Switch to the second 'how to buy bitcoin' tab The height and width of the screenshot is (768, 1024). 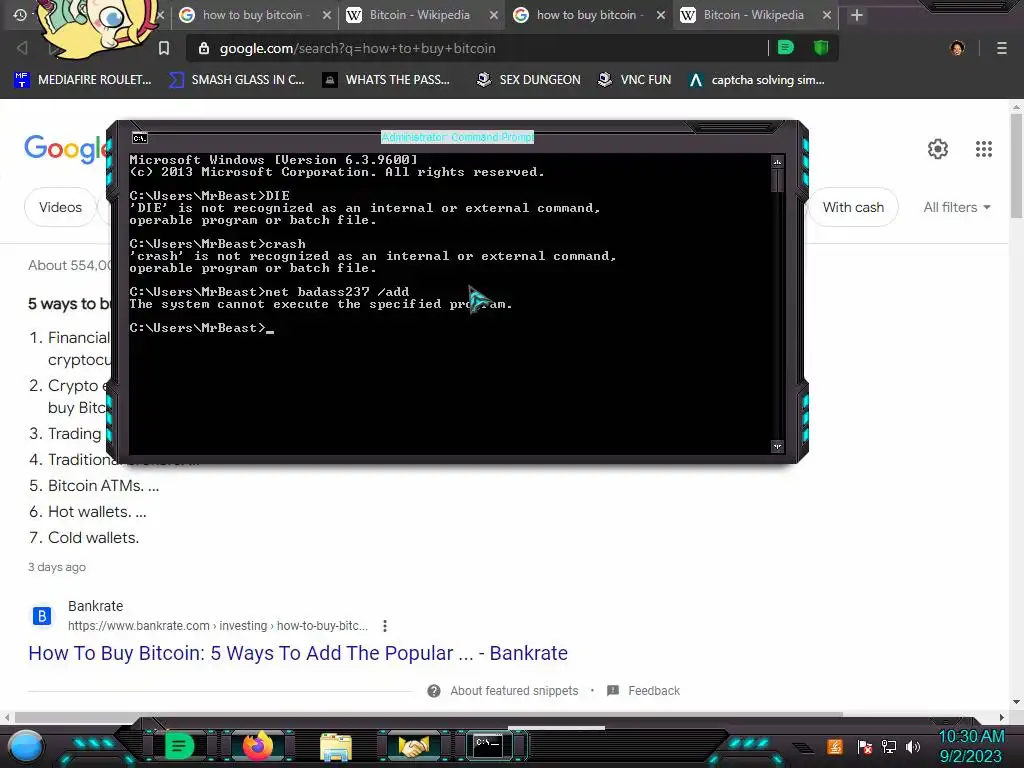(588, 15)
